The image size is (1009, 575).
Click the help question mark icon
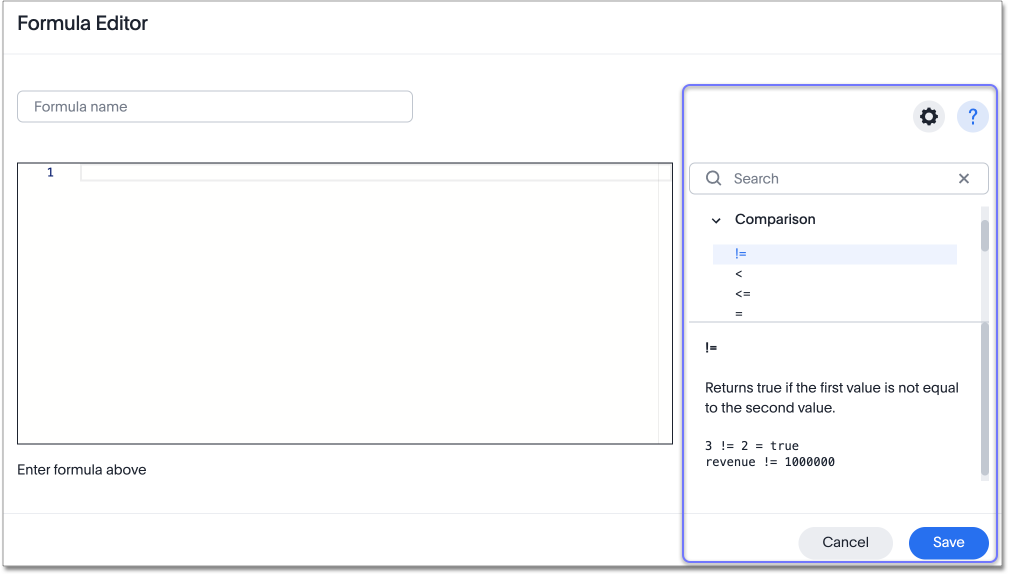point(972,117)
